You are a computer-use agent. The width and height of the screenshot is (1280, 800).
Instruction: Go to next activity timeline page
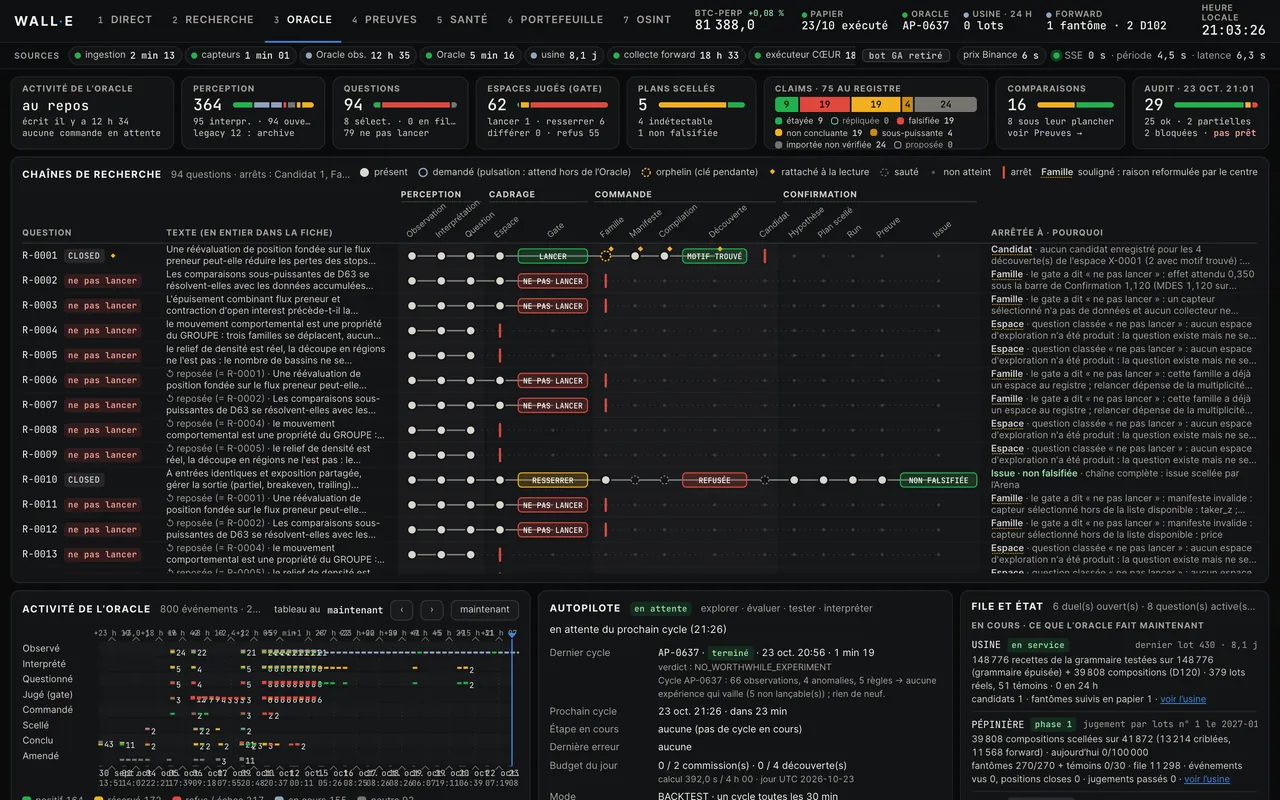(432, 609)
